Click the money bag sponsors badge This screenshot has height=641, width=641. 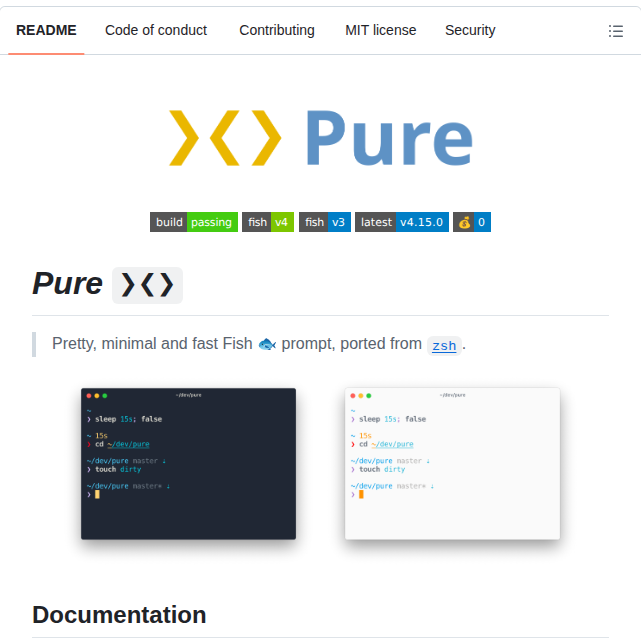pyautogui.click(x=471, y=222)
